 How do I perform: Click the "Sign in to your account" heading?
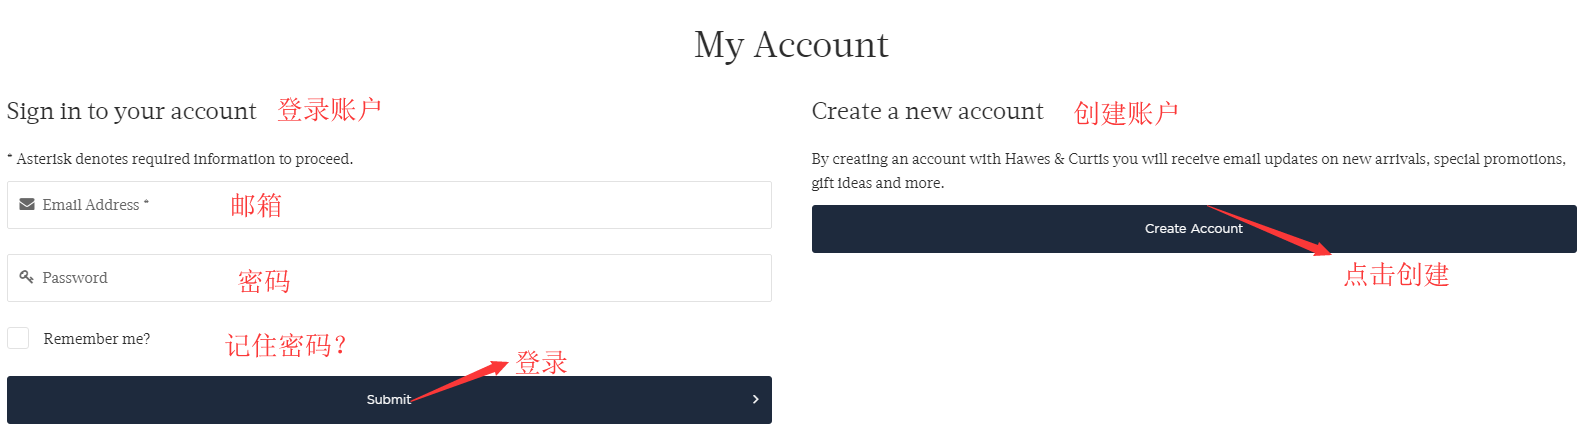click(131, 111)
